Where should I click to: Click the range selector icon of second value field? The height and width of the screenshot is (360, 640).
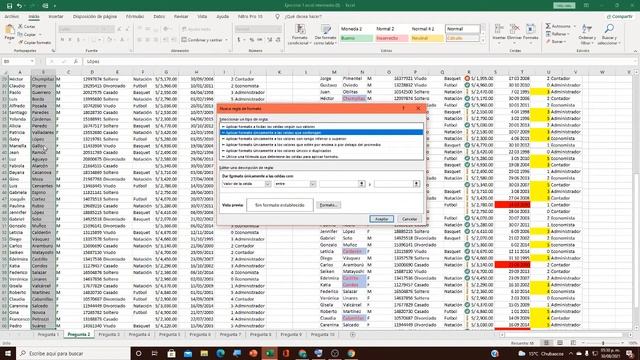(x=416, y=184)
